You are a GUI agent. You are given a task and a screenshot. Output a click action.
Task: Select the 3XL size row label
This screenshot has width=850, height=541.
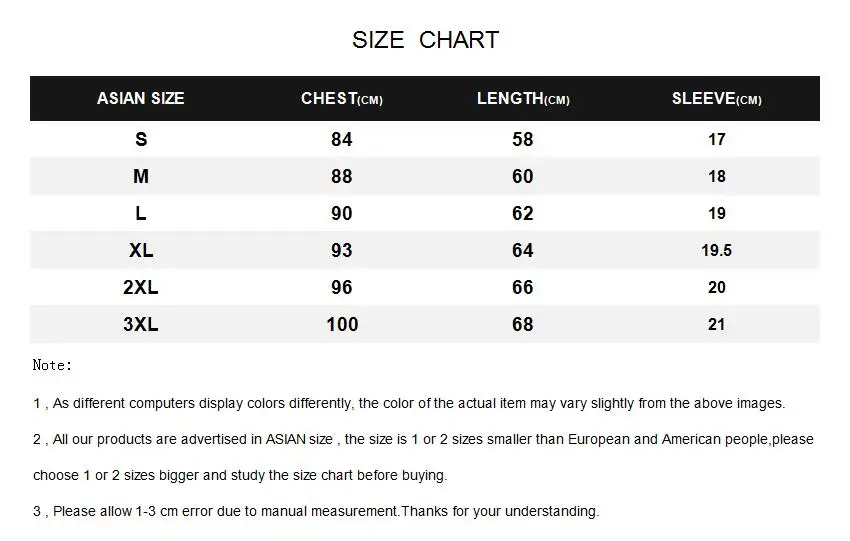141,324
